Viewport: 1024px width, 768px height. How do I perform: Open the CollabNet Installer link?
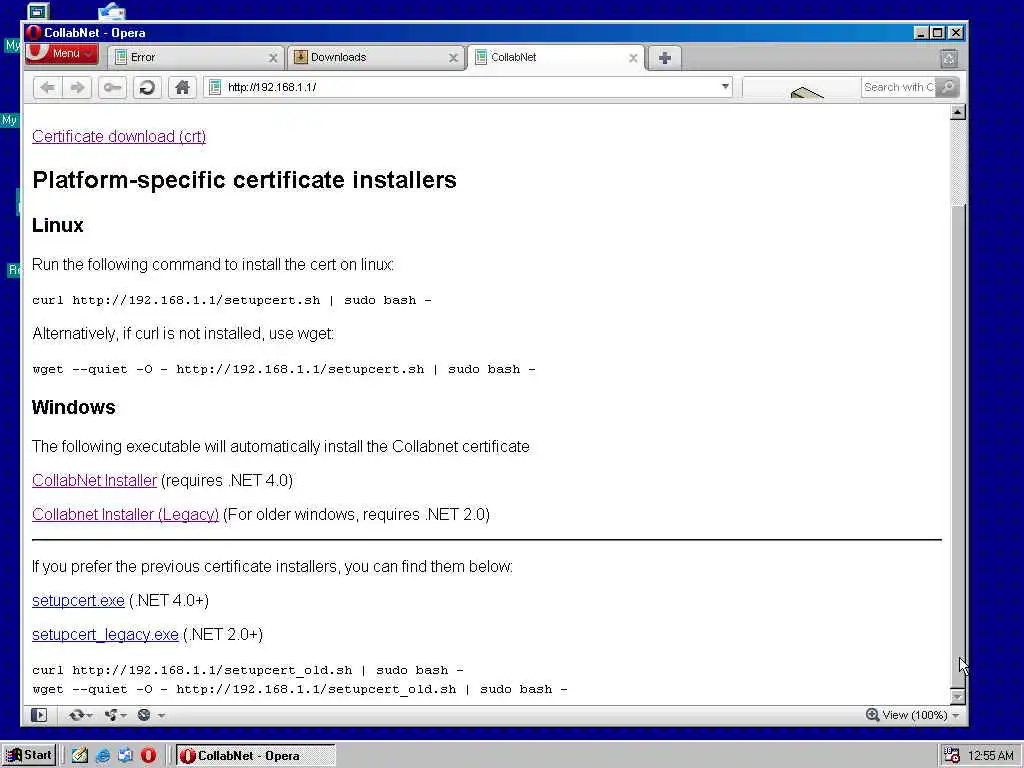[x=95, y=481]
